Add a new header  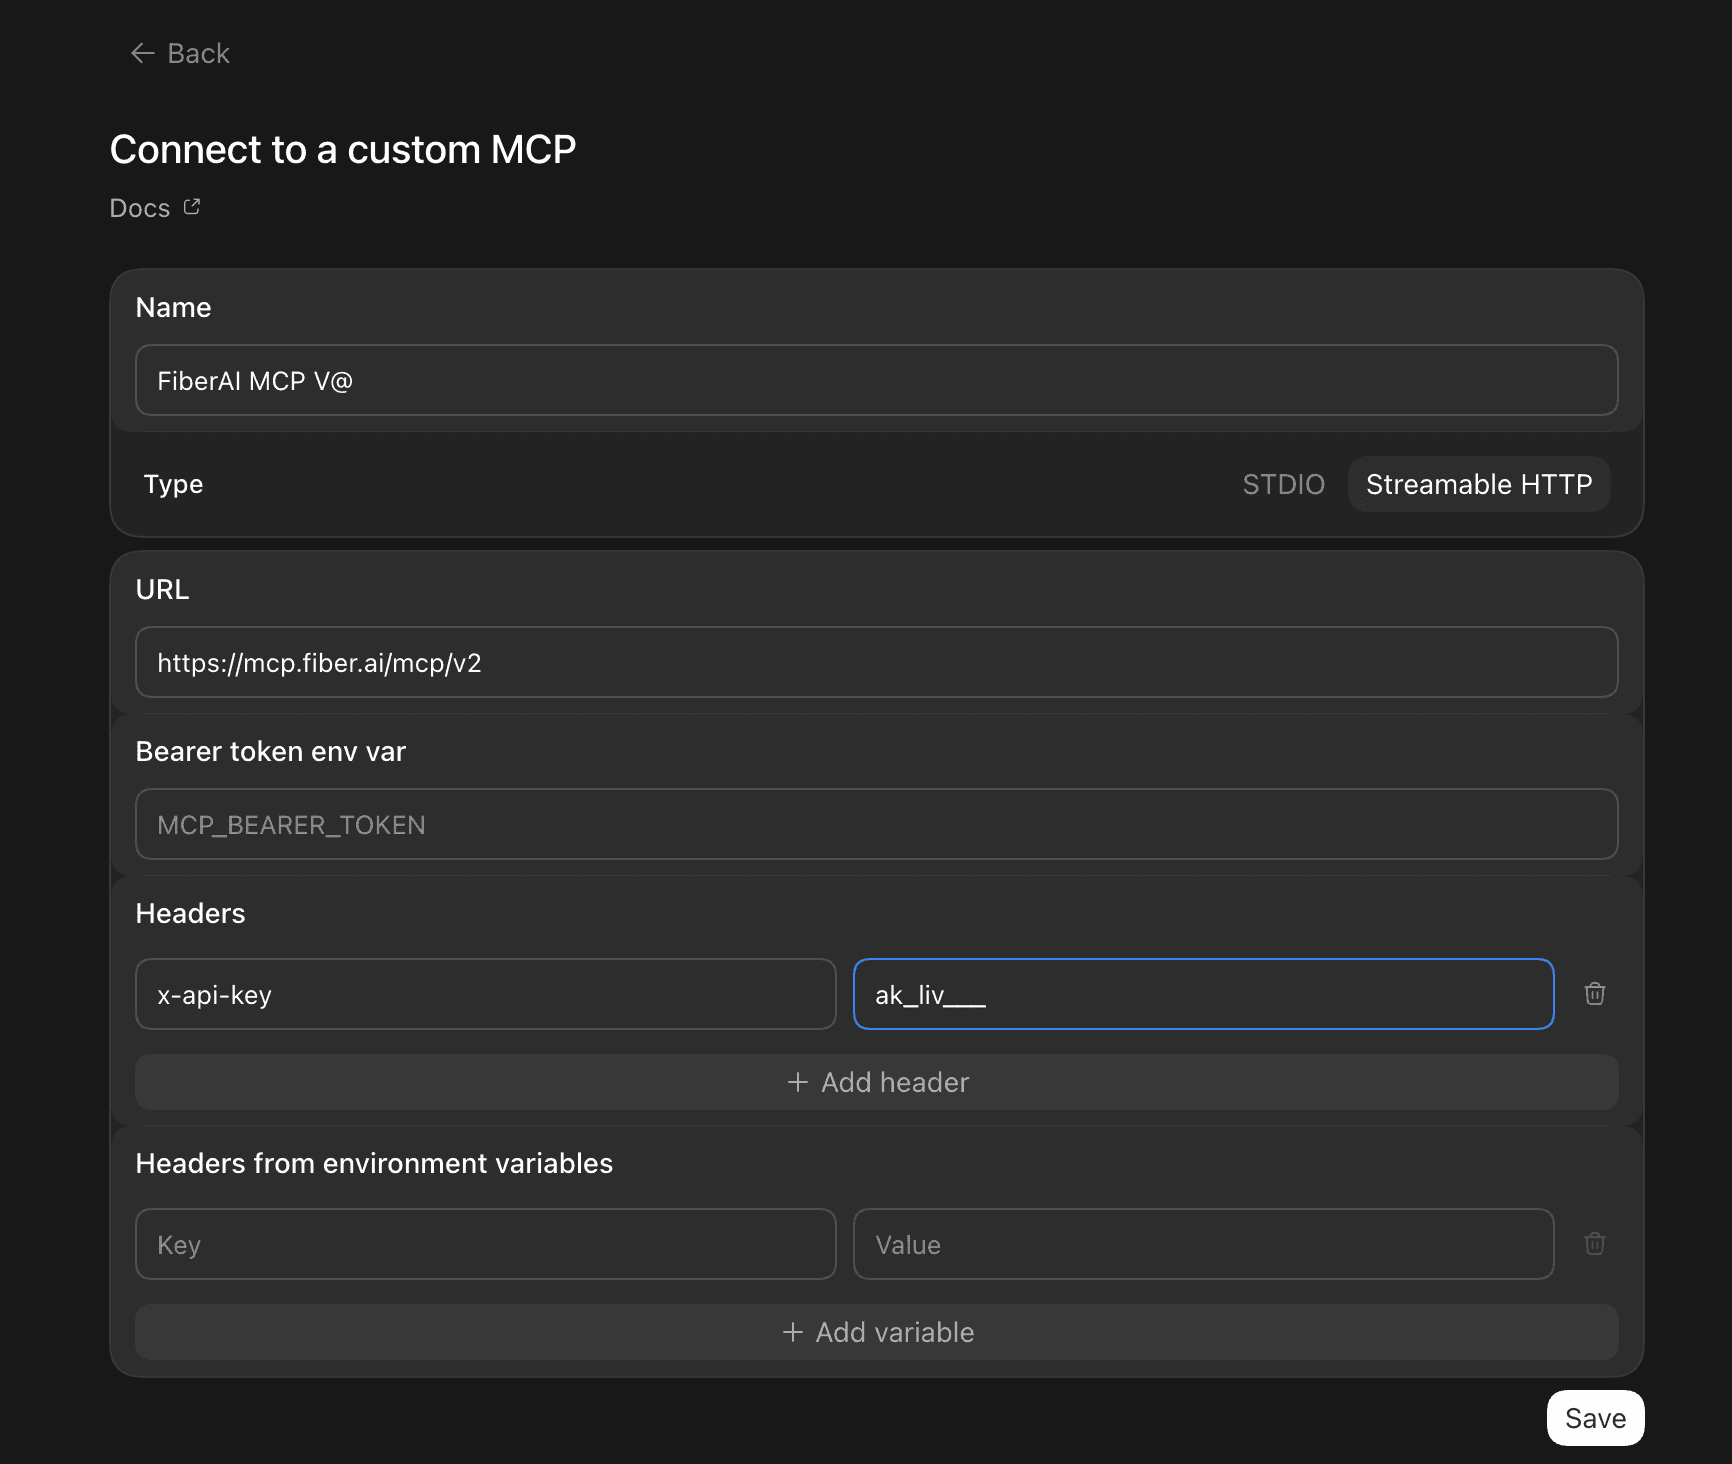[876, 1082]
